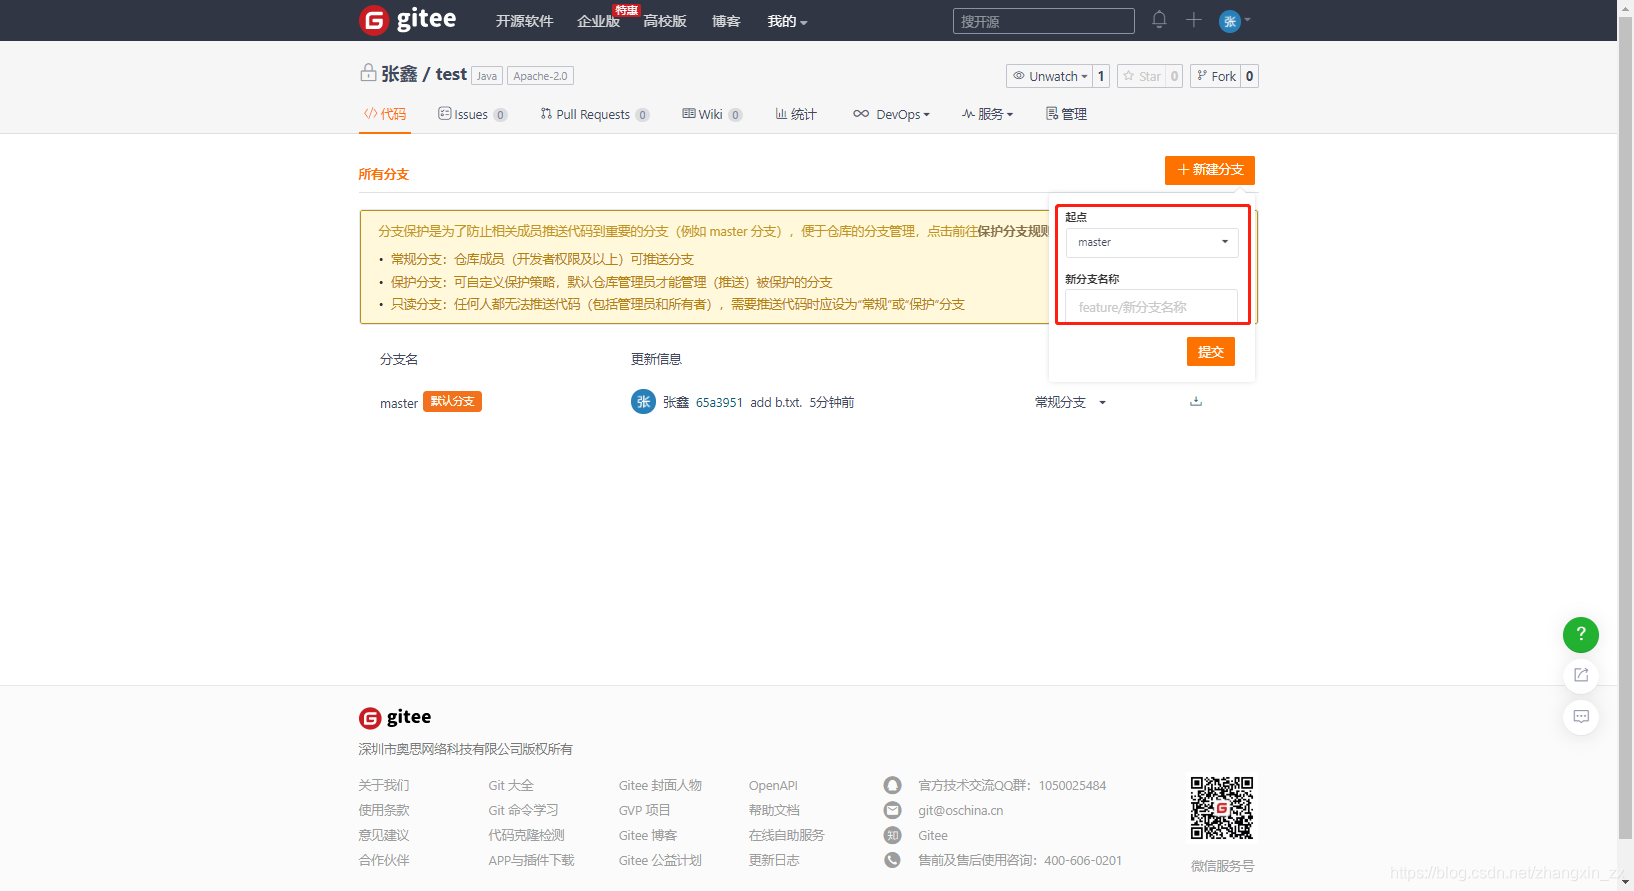Click the 所有分支 heading tab
Screen dimensions: 1634x891
tap(384, 174)
